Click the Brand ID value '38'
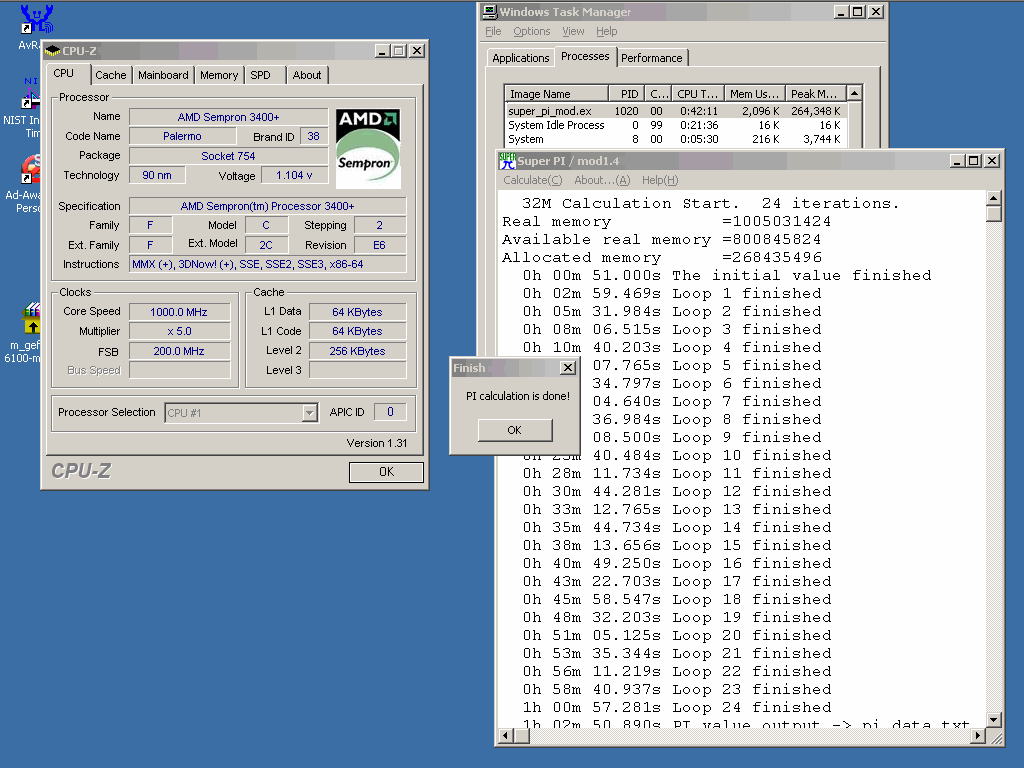1024x768 pixels. [x=313, y=136]
